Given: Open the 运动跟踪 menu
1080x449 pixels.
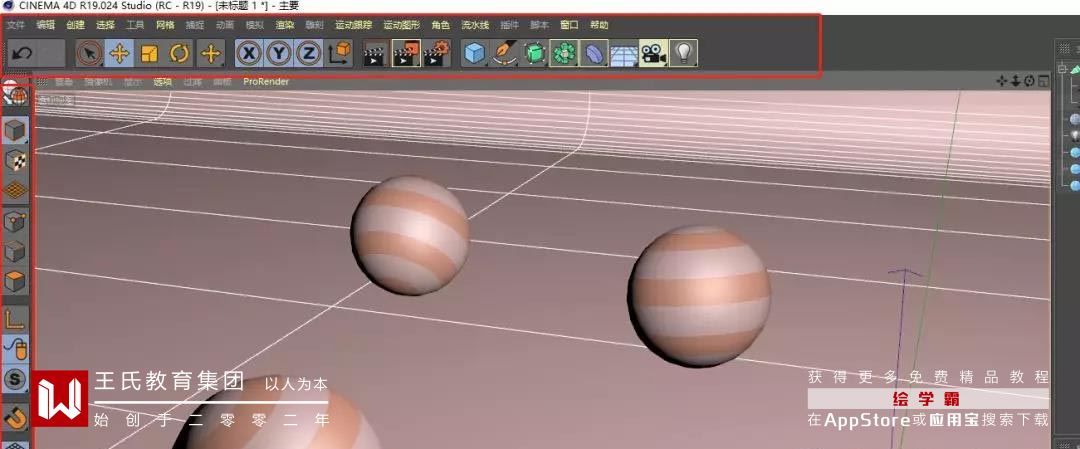Looking at the screenshot, I should point(353,25).
